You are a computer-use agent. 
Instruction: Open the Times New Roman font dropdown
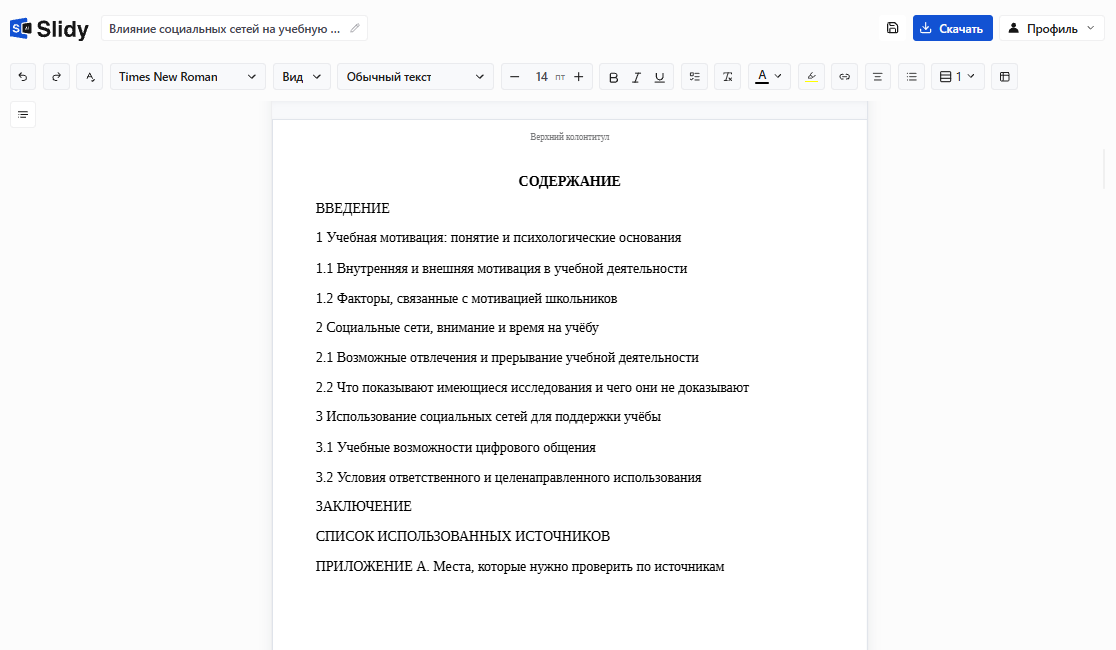click(x=187, y=77)
